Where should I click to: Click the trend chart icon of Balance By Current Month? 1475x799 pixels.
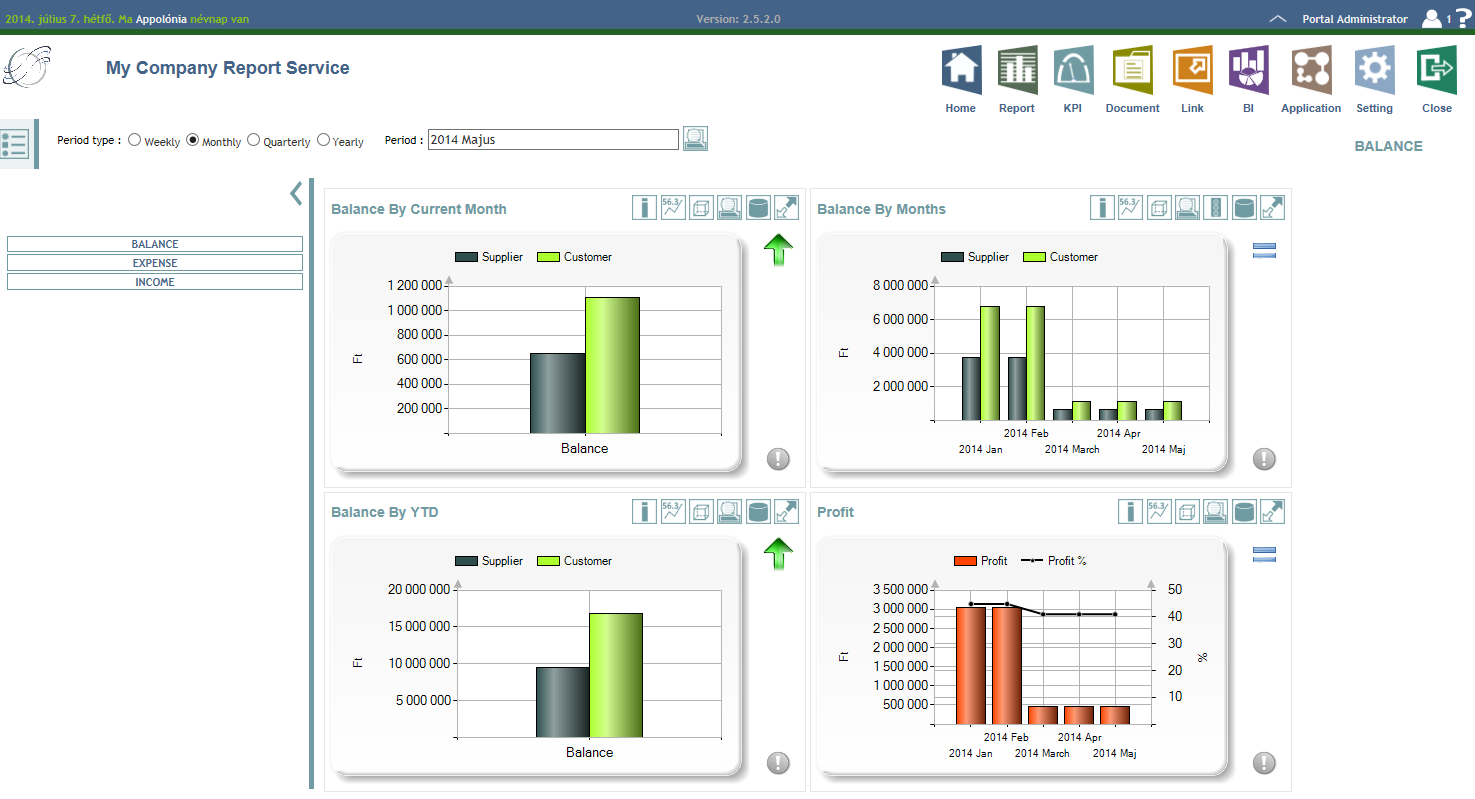click(x=673, y=208)
